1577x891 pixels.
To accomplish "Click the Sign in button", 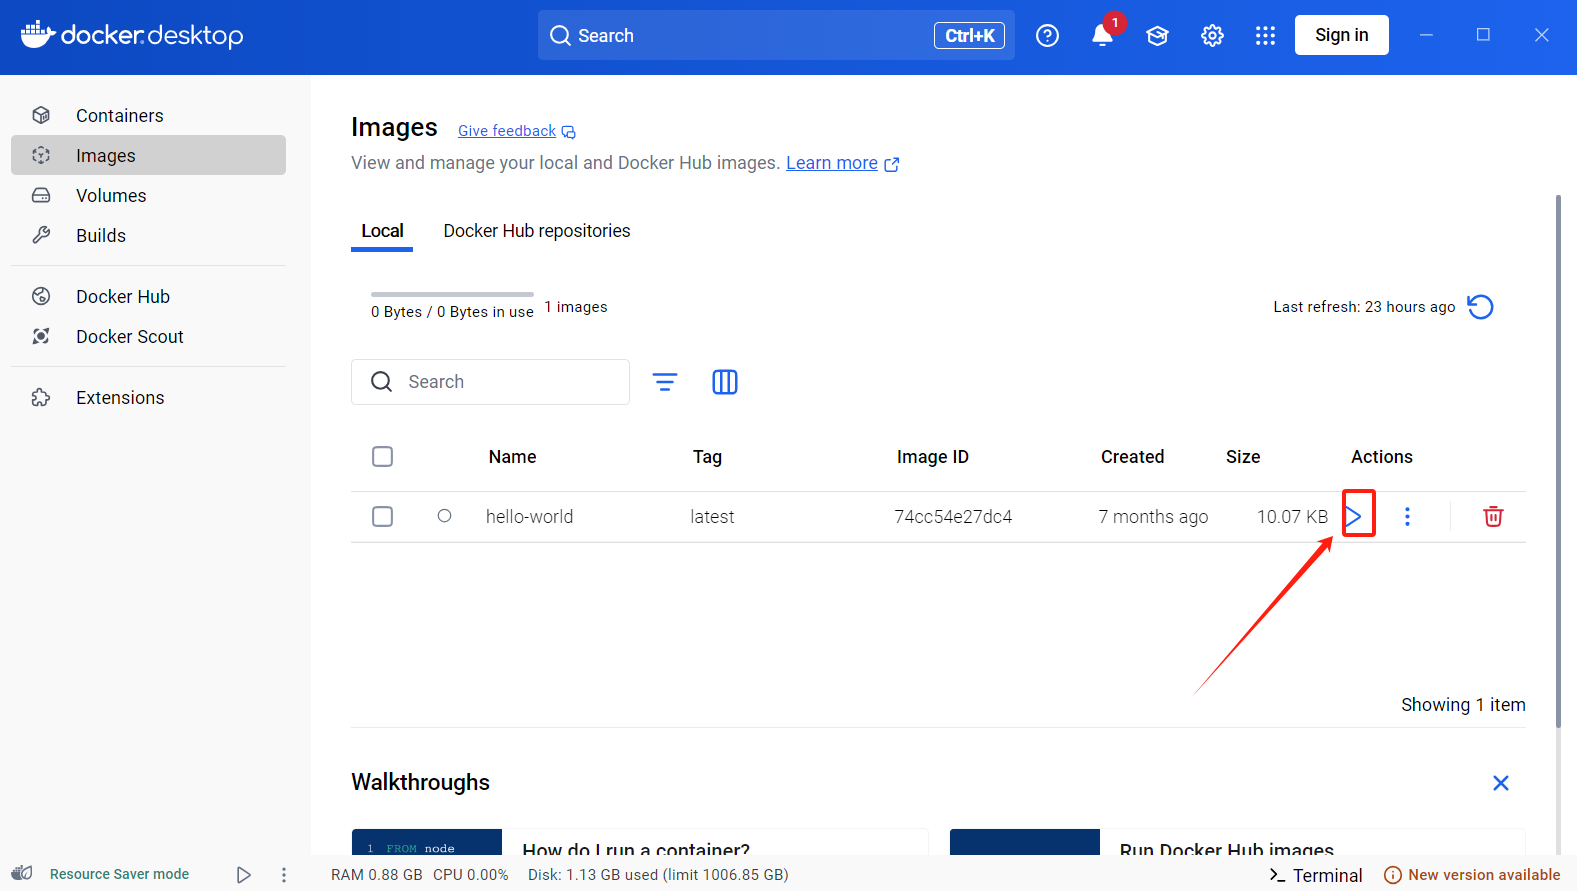I will (x=1341, y=35).
